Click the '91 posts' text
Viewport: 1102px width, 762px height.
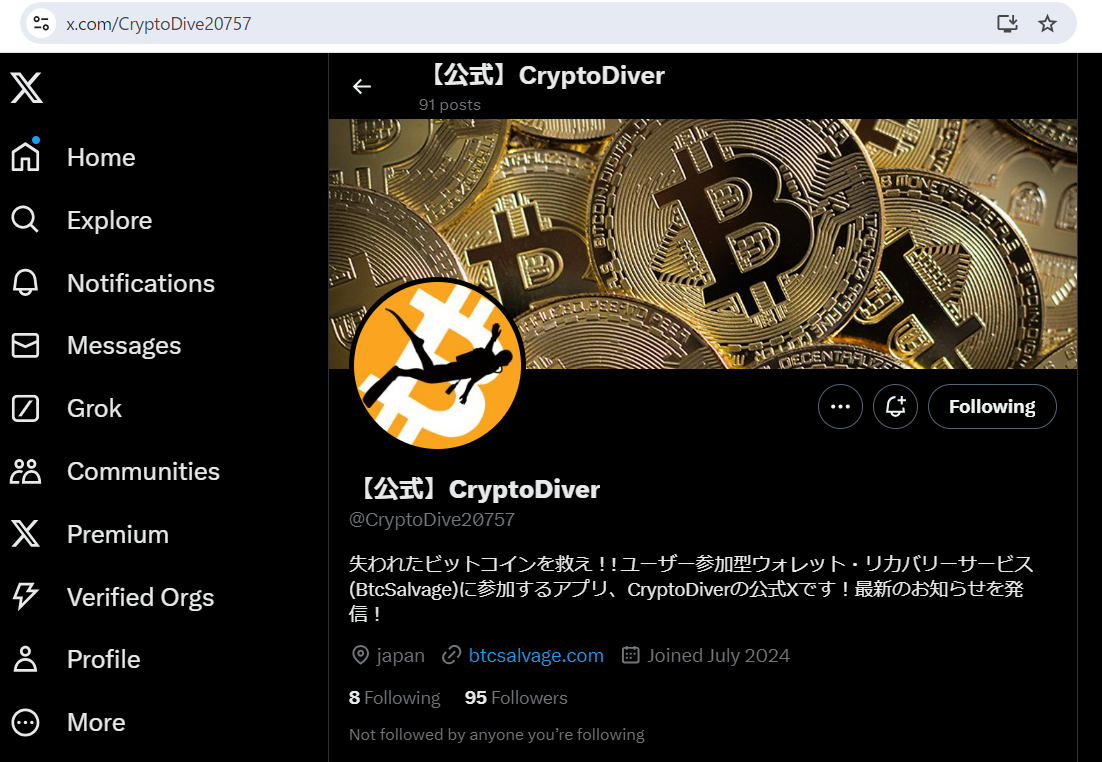(x=450, y=105)
